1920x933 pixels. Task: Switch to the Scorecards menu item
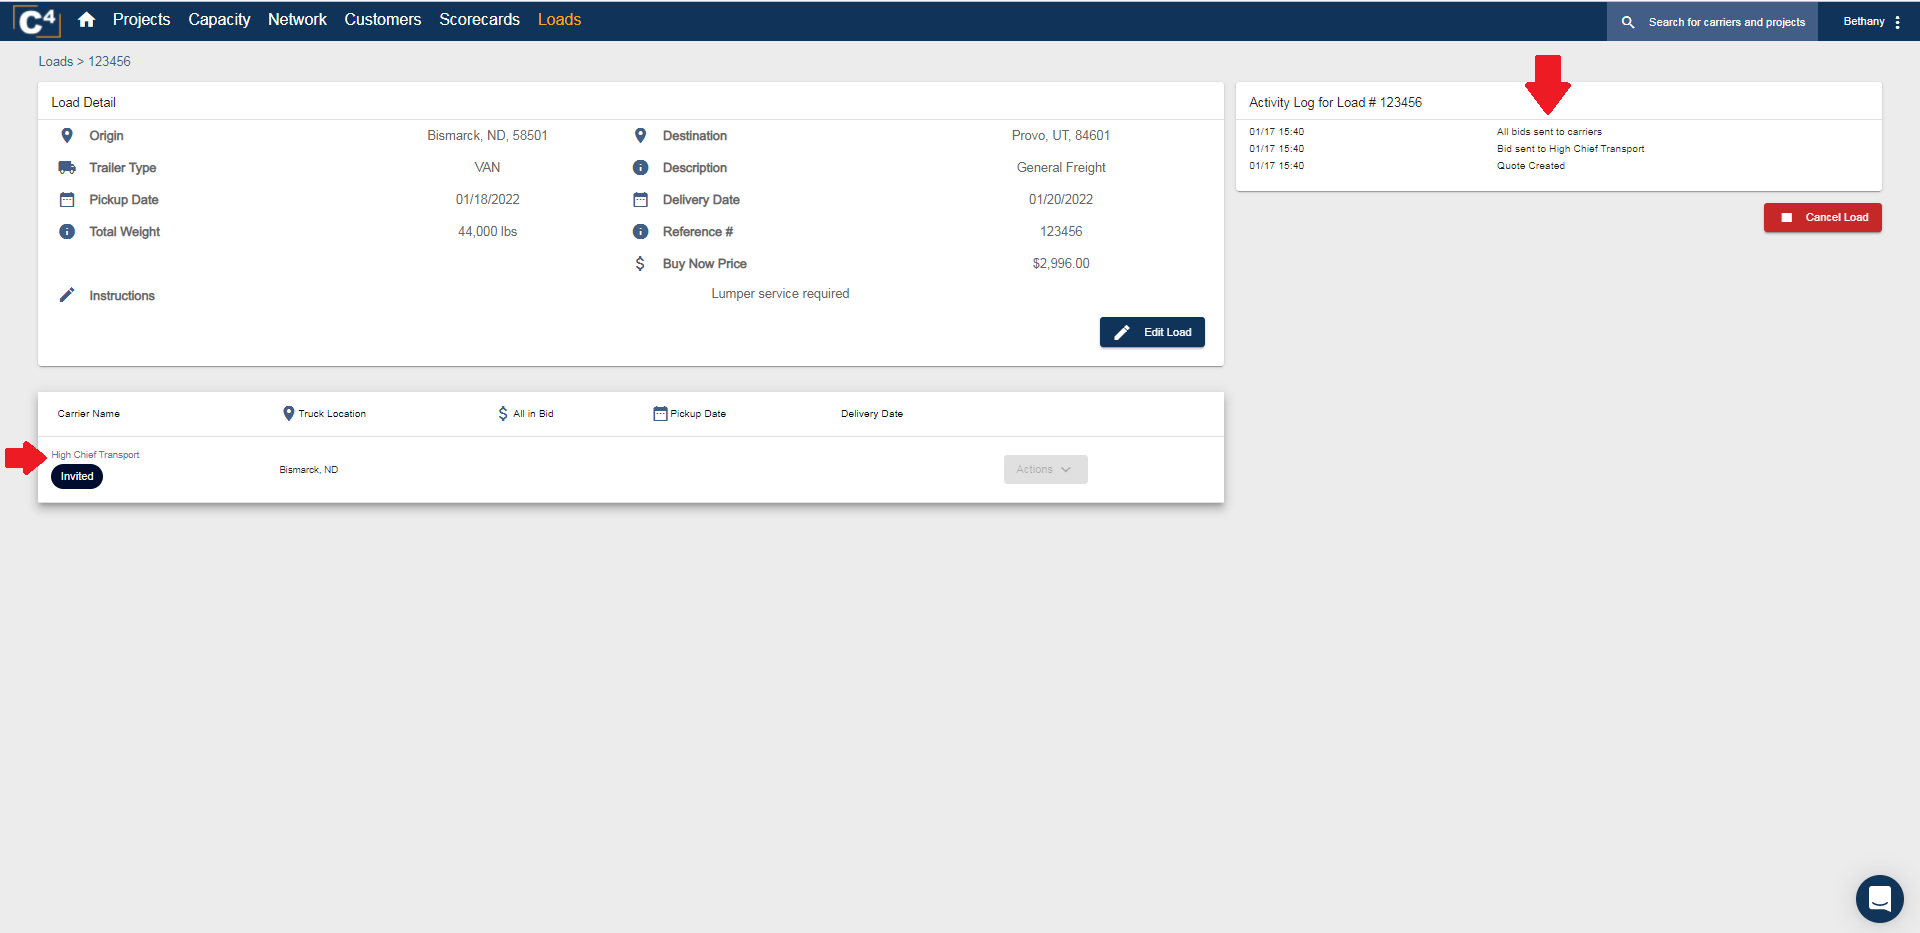[479, 19]
